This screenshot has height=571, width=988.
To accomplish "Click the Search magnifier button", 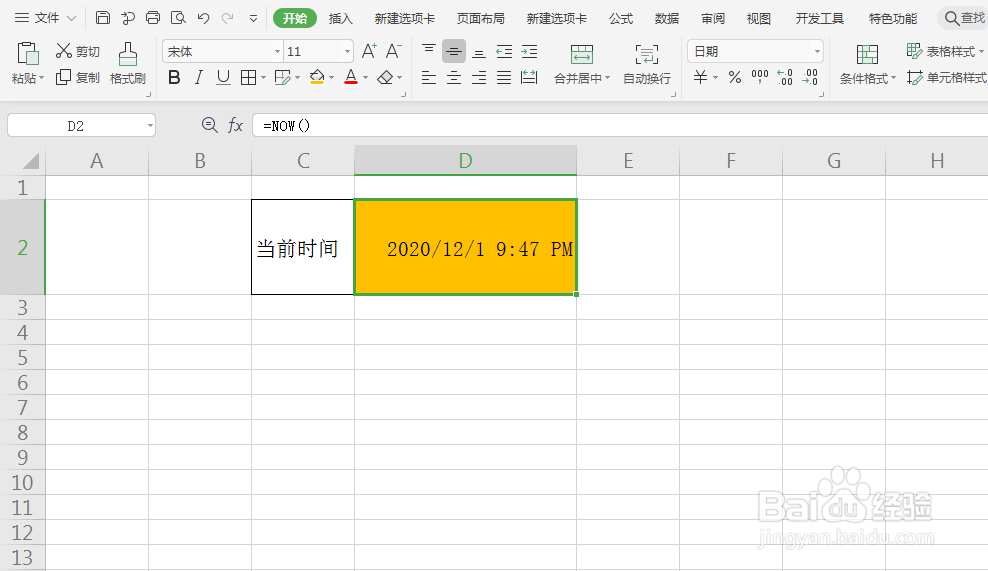I will (963, 18).
